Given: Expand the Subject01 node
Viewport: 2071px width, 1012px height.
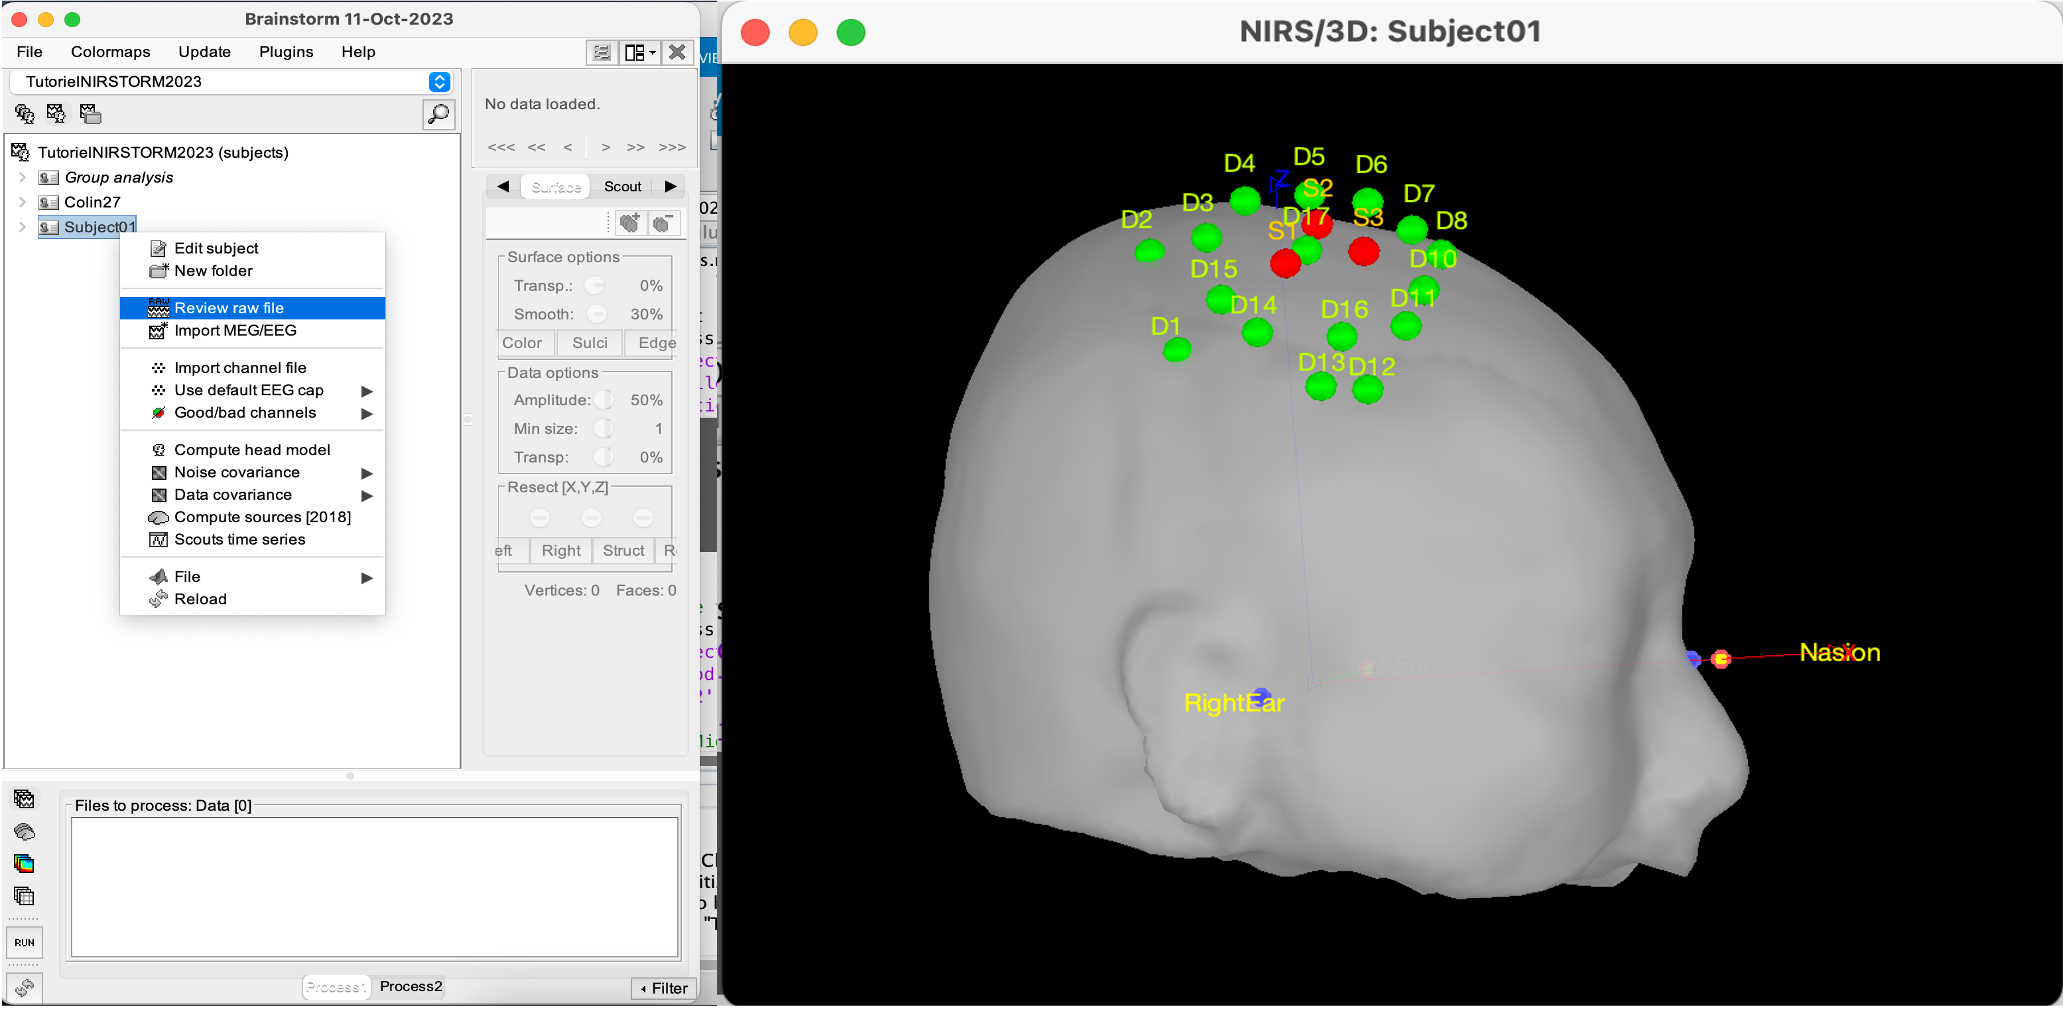Looking at the screenshot, I should click(22, 227).
